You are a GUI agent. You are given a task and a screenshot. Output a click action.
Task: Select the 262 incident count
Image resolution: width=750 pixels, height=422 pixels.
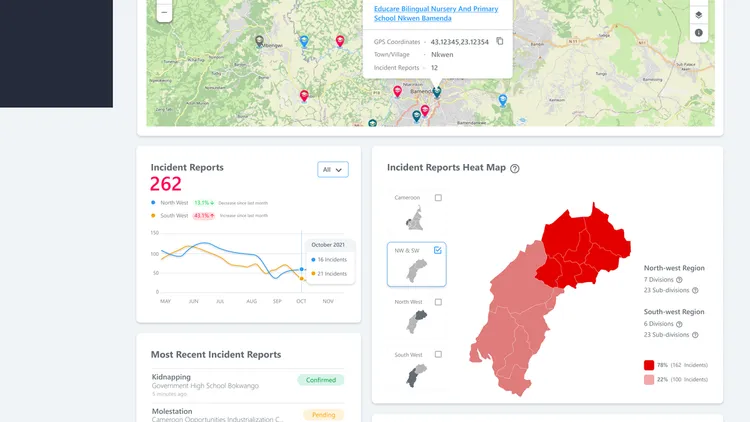coord(165,184)
